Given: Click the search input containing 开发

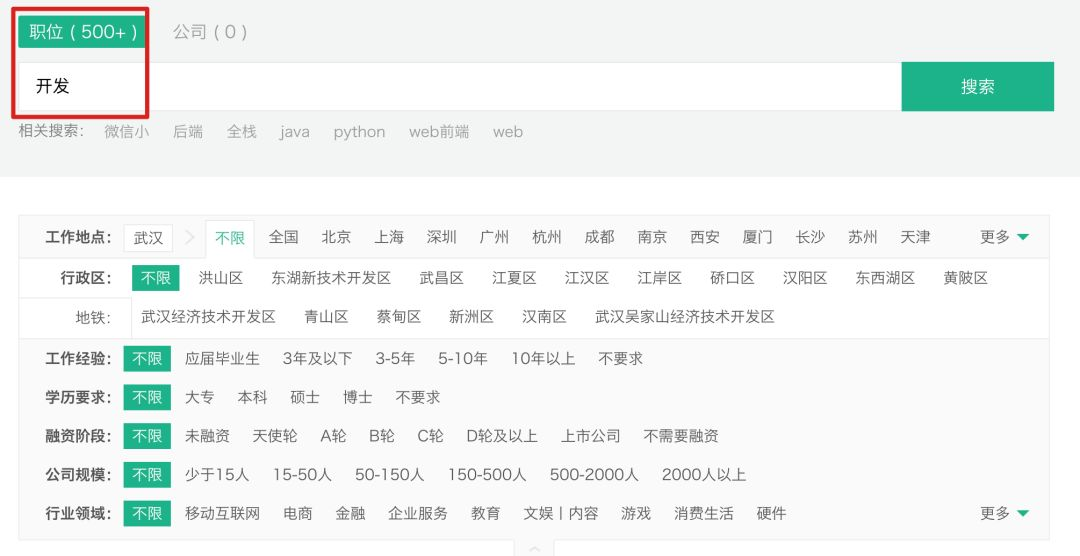Looking at the screenshot, I should (459, 86).
